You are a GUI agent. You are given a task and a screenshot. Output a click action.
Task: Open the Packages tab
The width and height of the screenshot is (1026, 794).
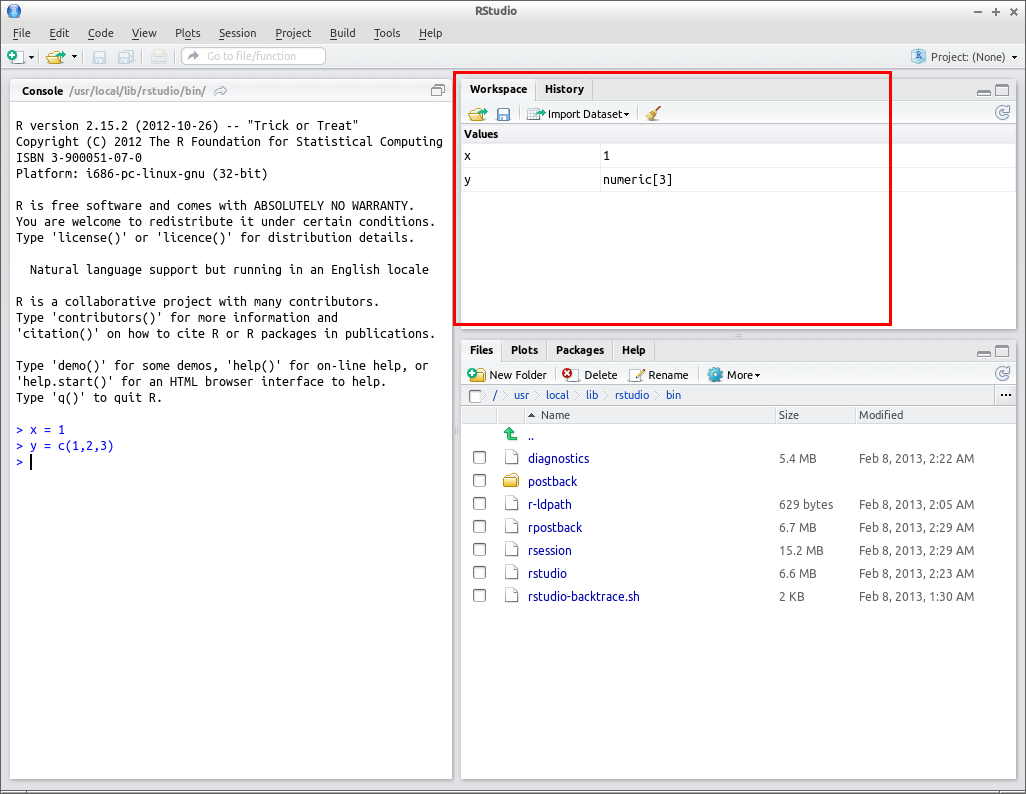click(x=580, y=350)
